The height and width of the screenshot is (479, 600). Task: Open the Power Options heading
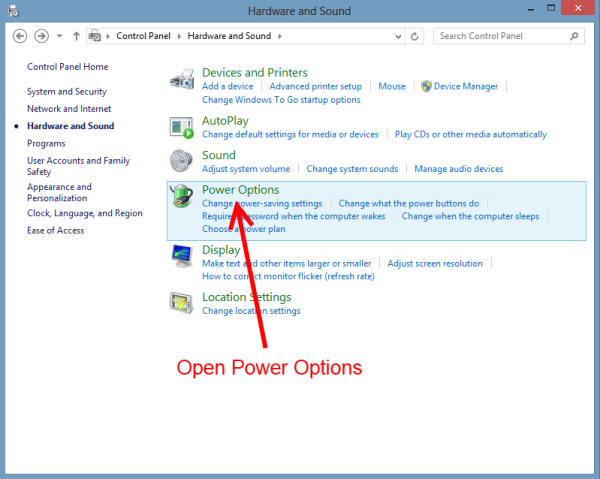(241, 190)
